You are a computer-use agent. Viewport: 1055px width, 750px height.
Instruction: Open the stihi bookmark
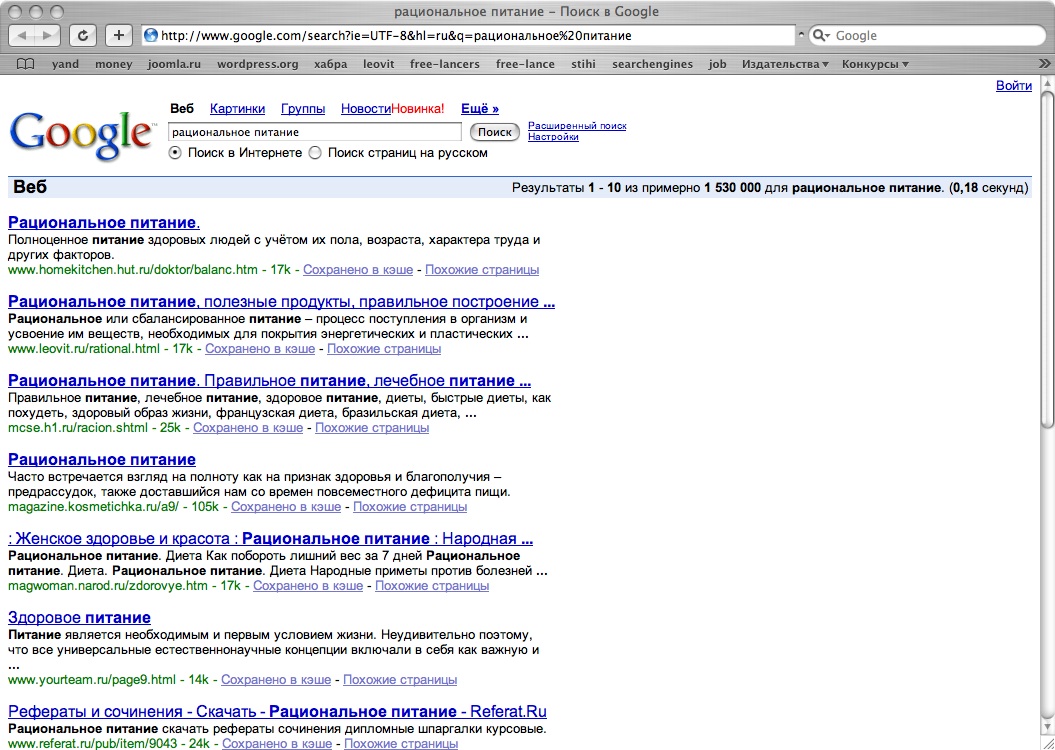pos(583,65)
